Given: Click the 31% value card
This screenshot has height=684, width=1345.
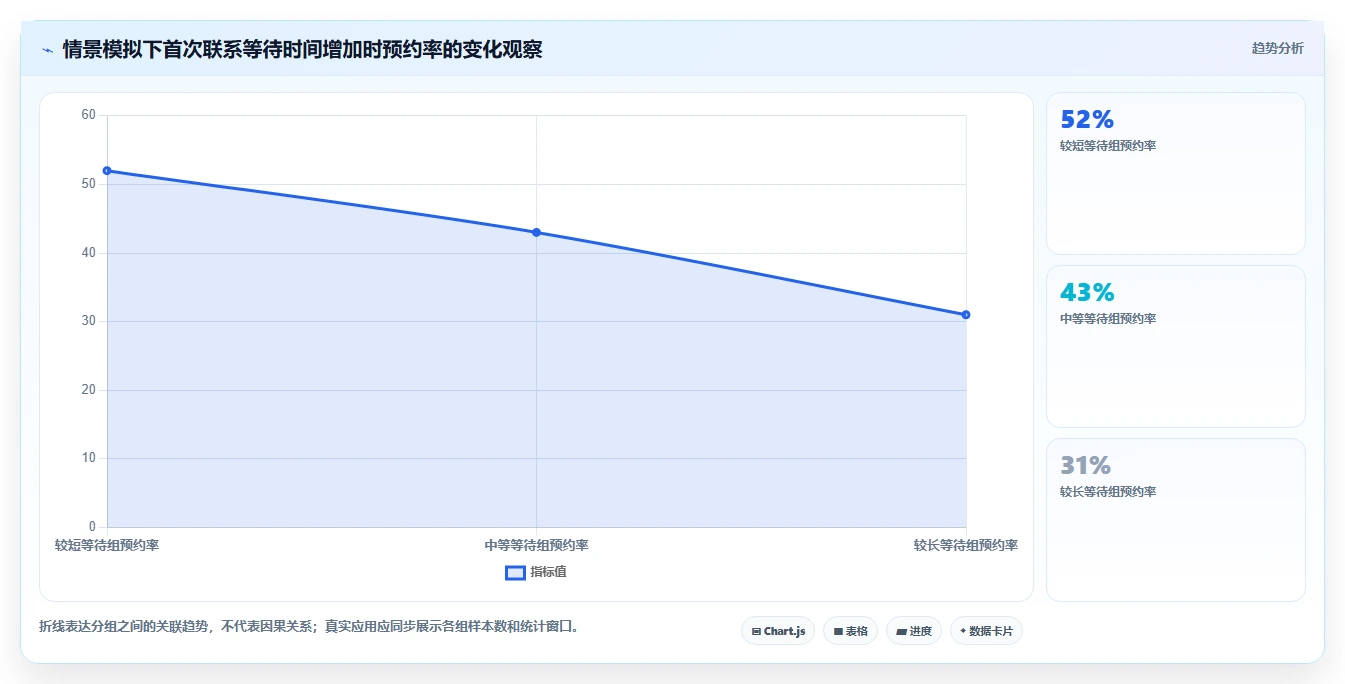Looking at the screenshot, I should coord(1175,520).
